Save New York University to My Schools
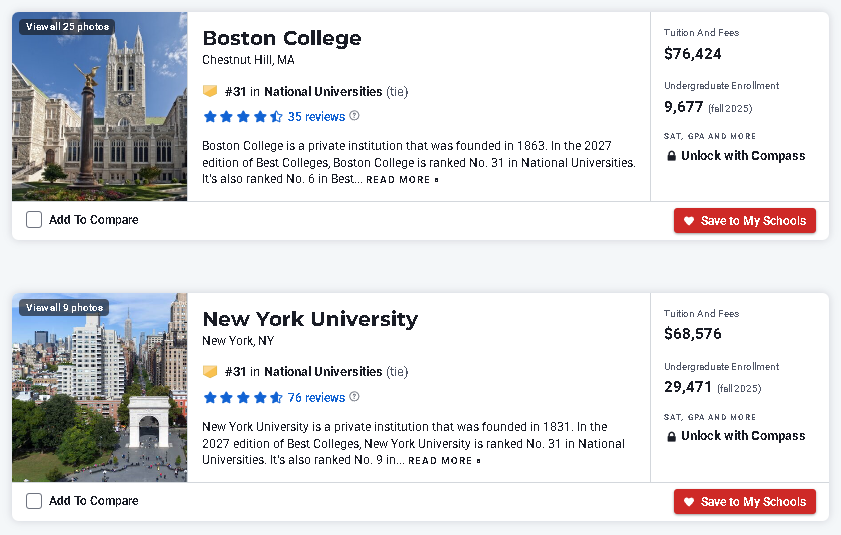The height and width of the screenshot is (535, 841). [x=744, y=502]
